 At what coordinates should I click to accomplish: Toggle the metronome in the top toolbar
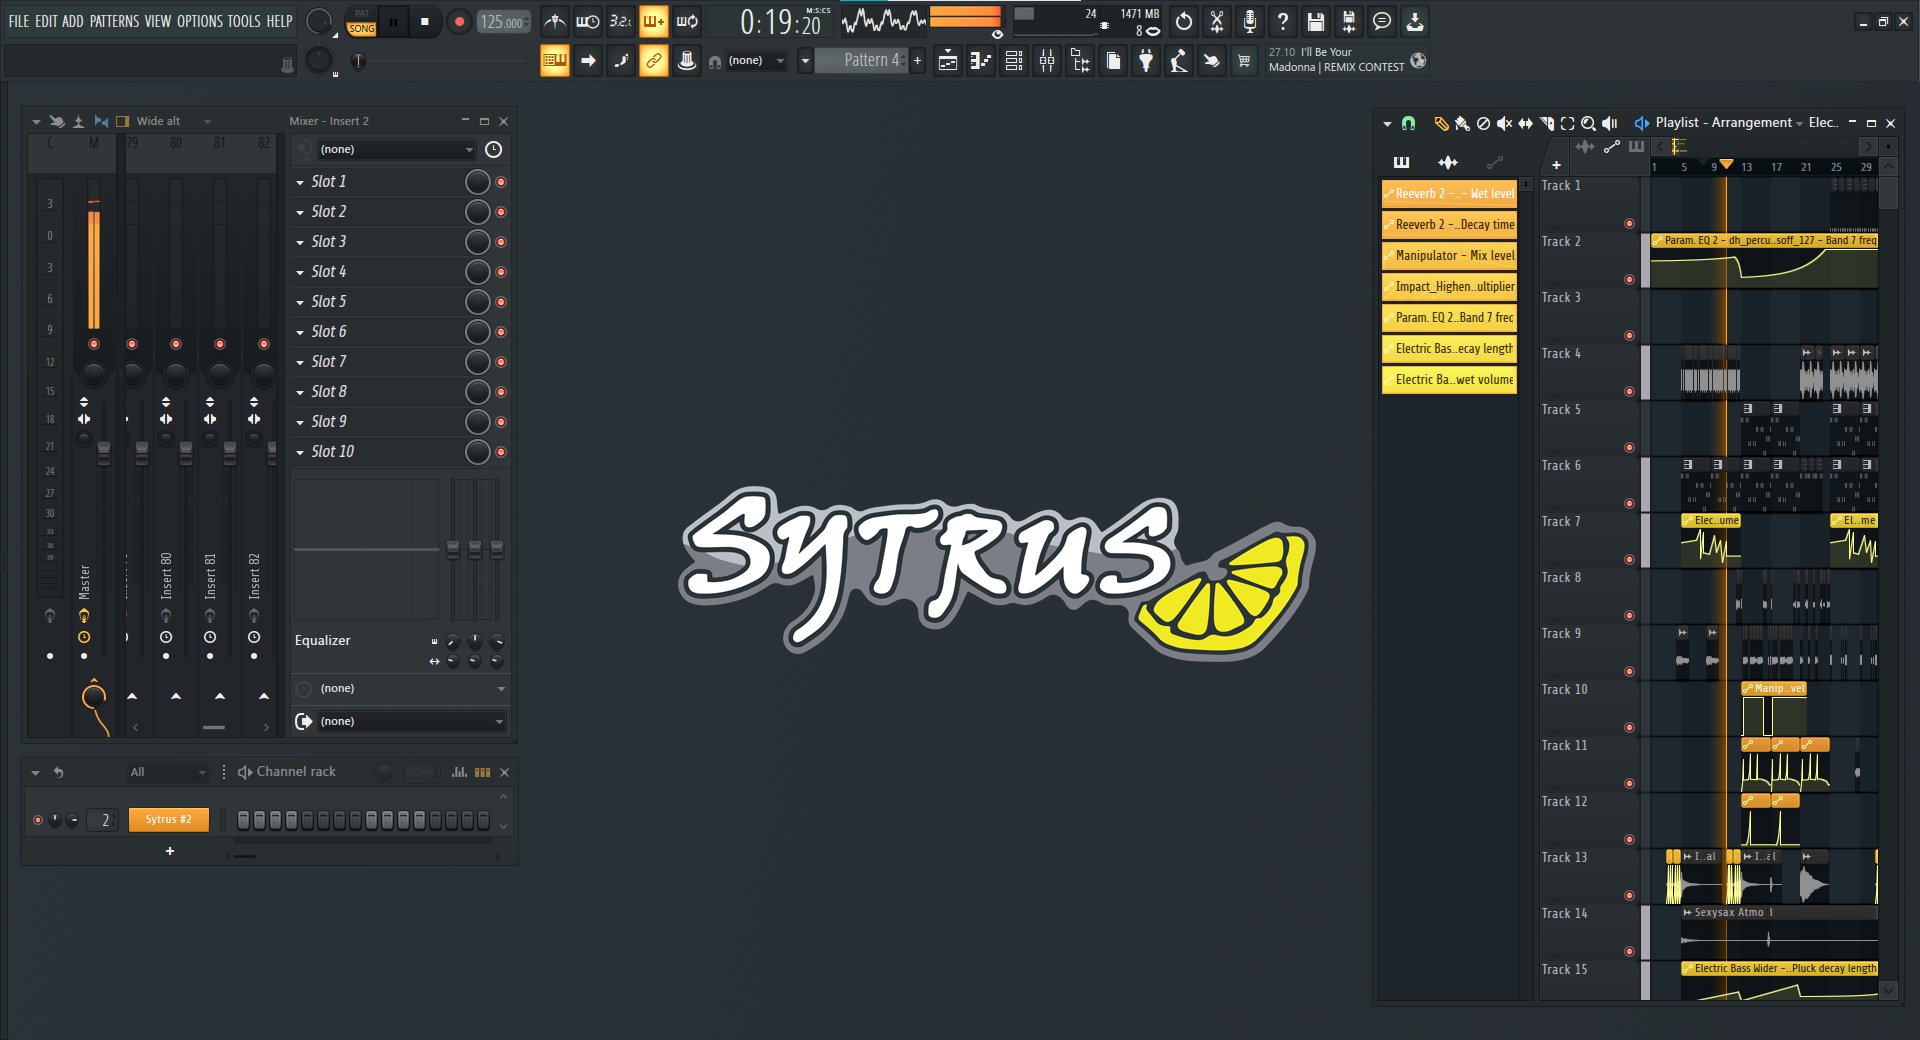point(554,21)
